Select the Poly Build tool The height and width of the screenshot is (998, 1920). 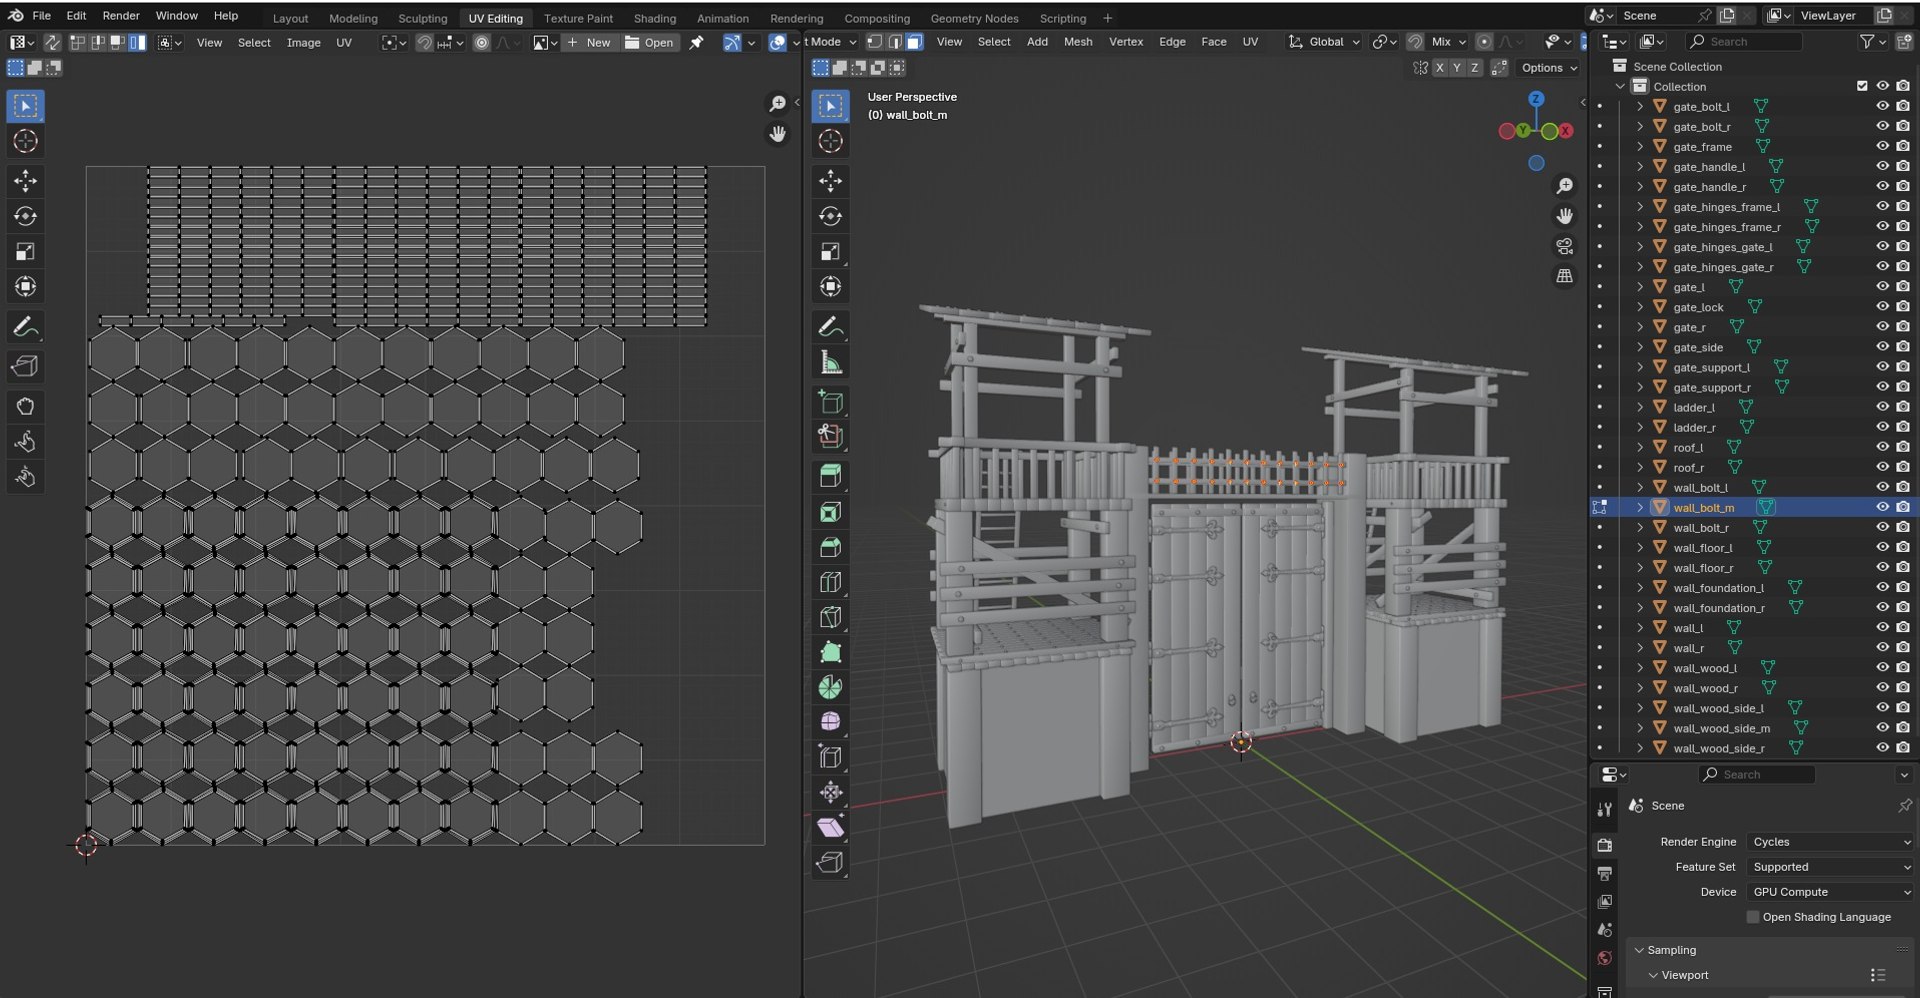pyautogui.click(x=830, y=652)
